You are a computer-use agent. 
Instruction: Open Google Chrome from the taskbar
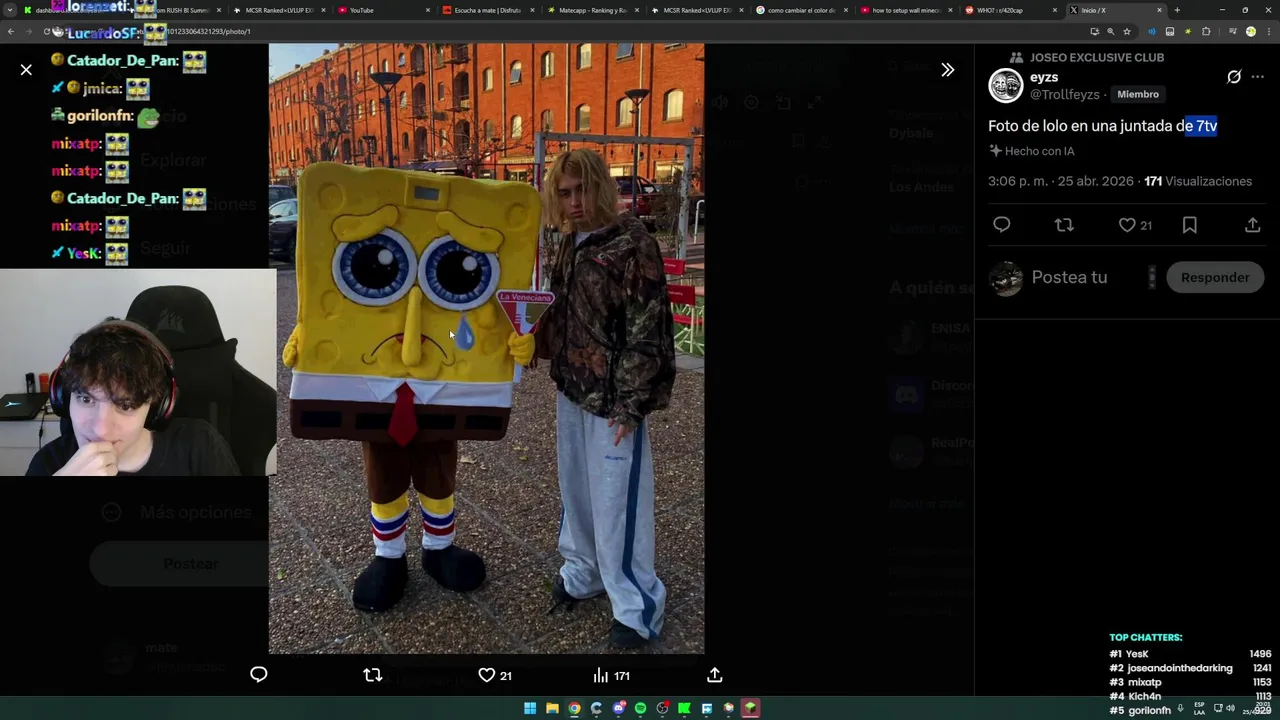click(574, 708)
